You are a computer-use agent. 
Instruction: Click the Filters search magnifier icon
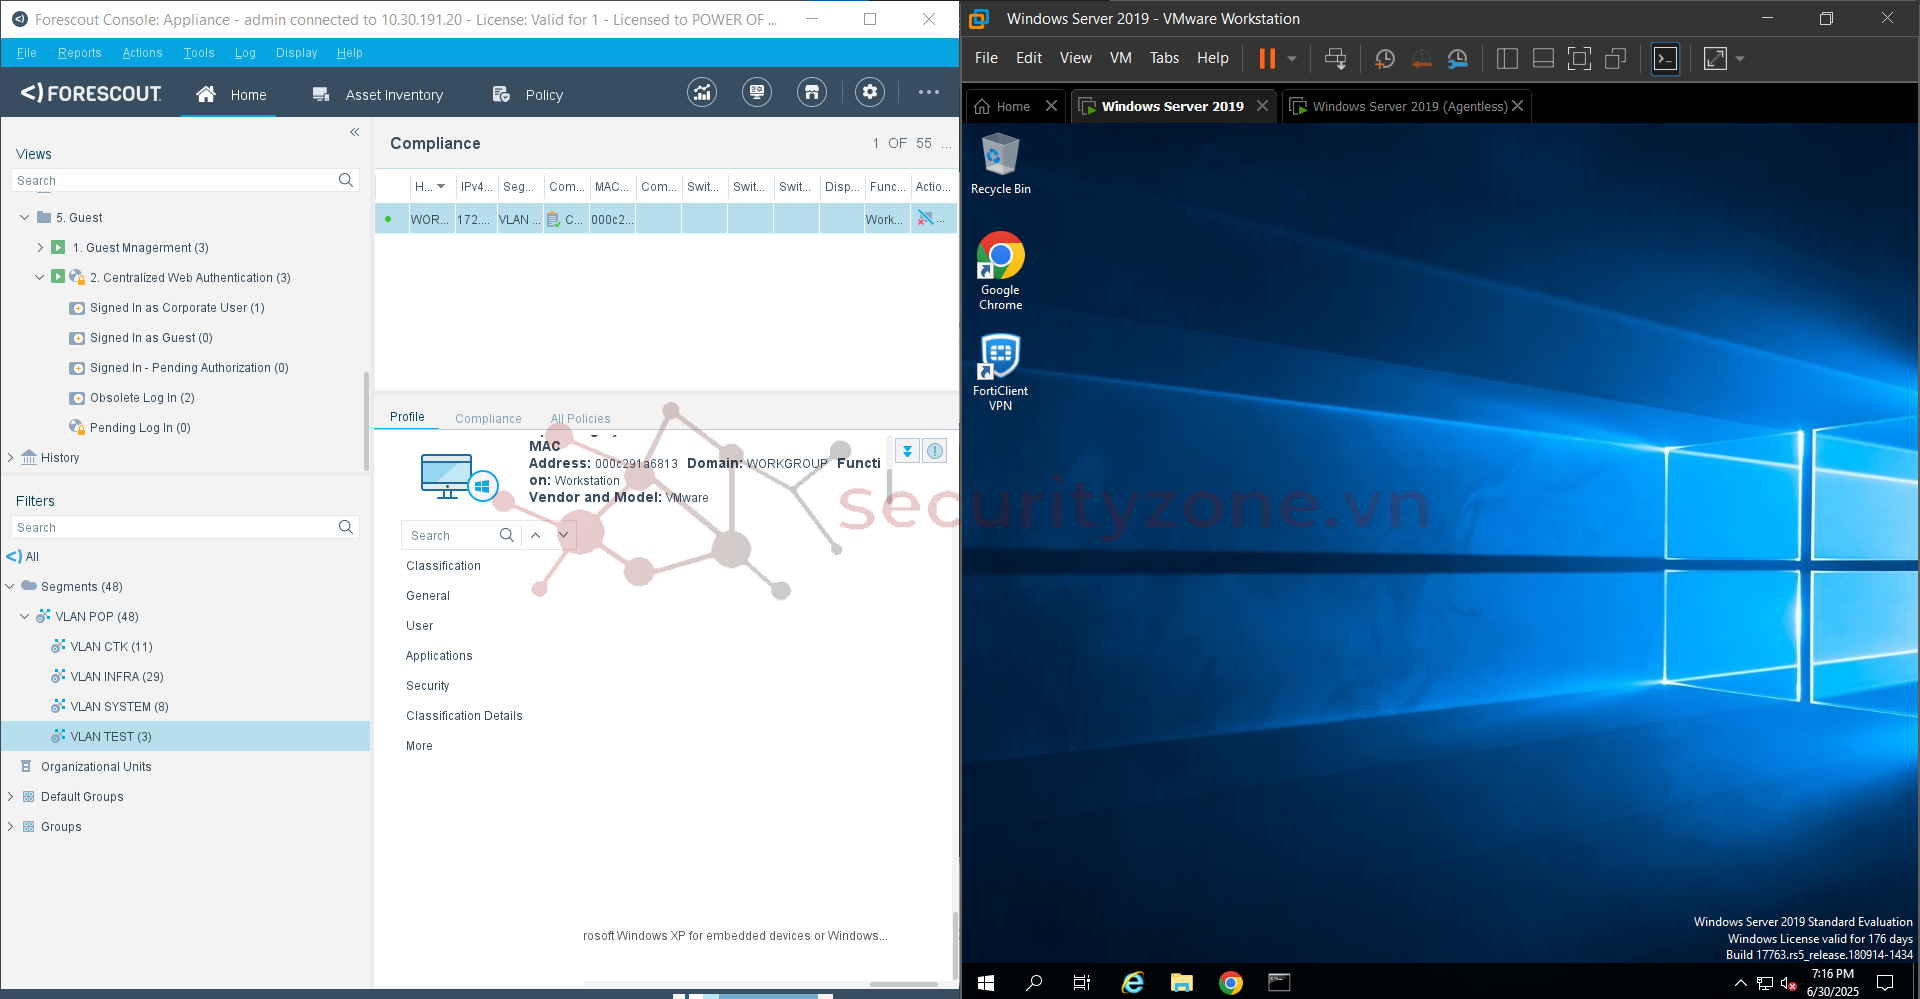click(x=346, y=527)
